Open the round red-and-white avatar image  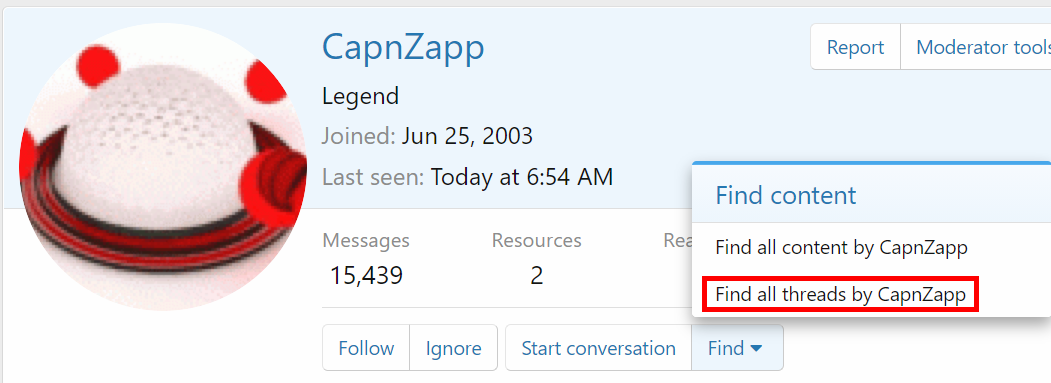163,166
